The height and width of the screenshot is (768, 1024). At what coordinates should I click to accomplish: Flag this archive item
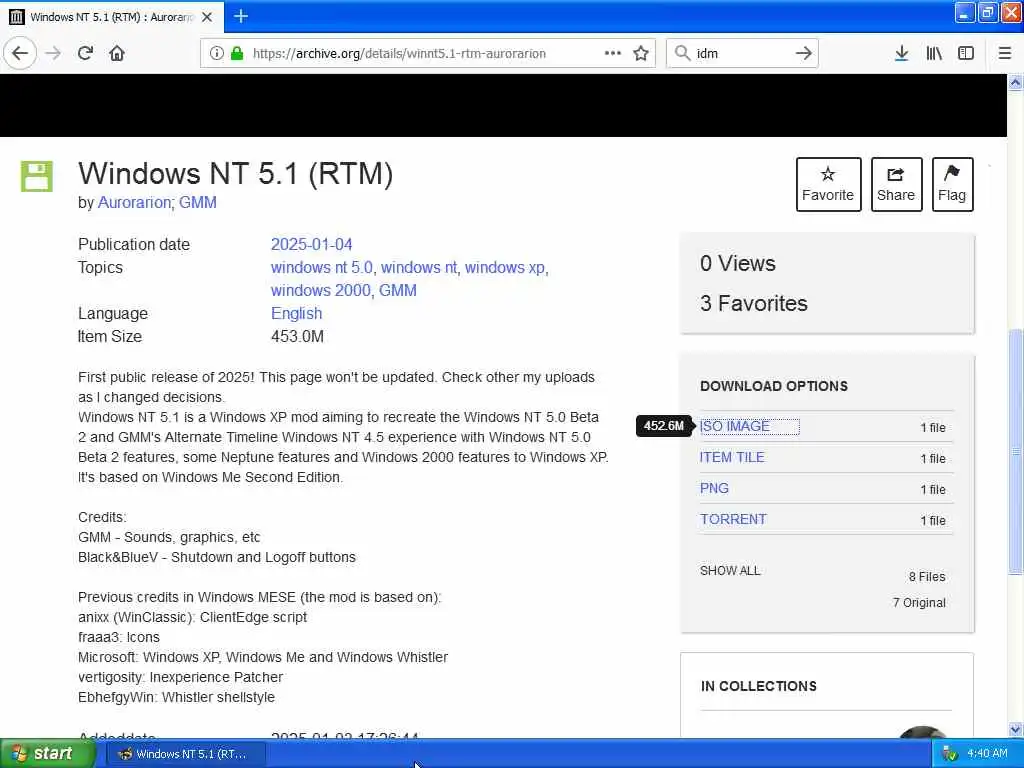952,184
